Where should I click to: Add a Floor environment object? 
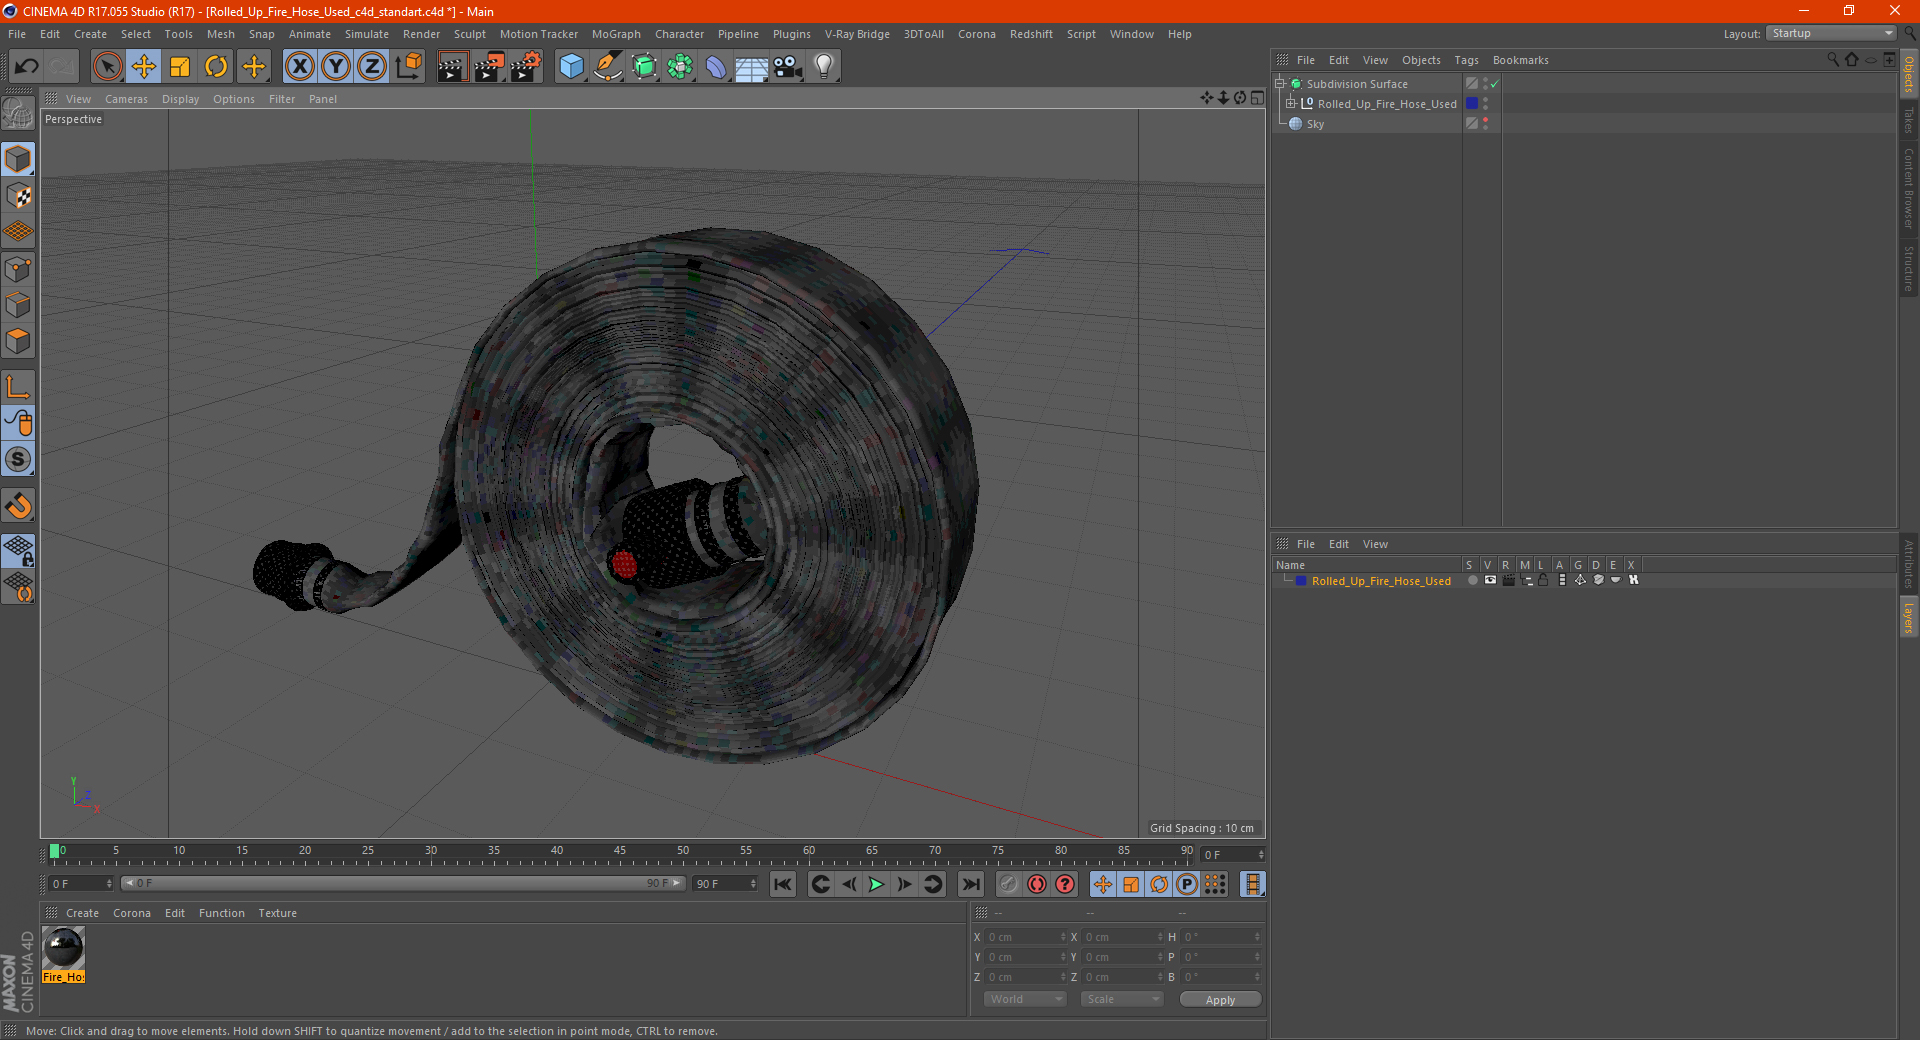tap(752, 67)
